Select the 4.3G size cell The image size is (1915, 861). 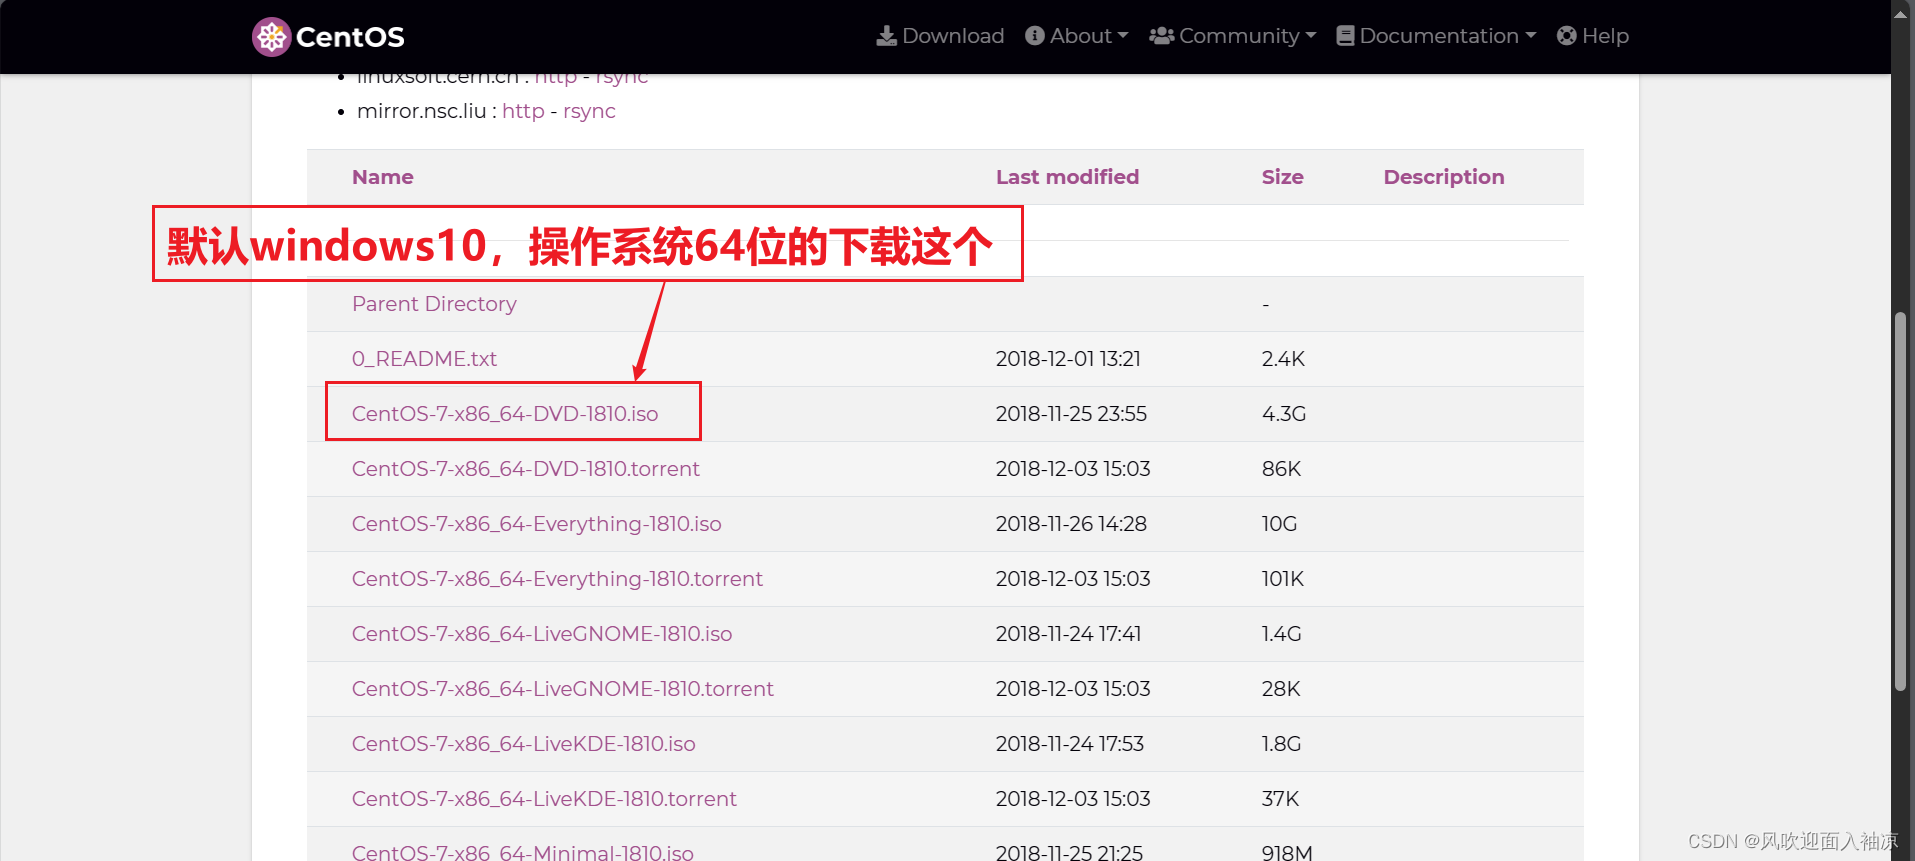[1284, 414]
